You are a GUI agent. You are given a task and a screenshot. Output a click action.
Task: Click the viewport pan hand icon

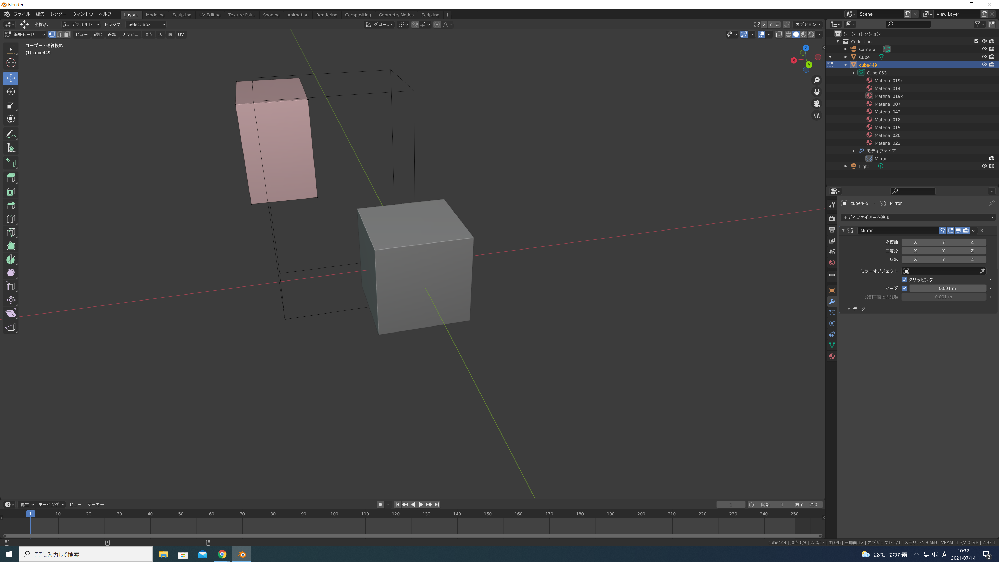[x=817, y=92]
